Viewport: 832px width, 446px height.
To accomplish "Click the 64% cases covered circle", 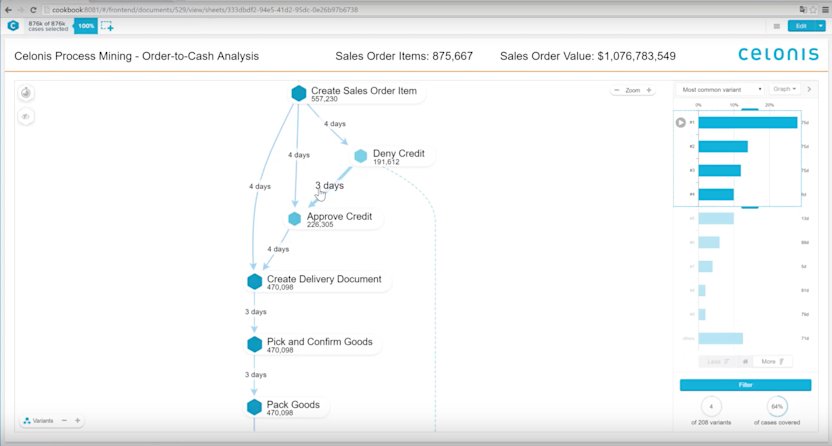I will click(777, 407).
